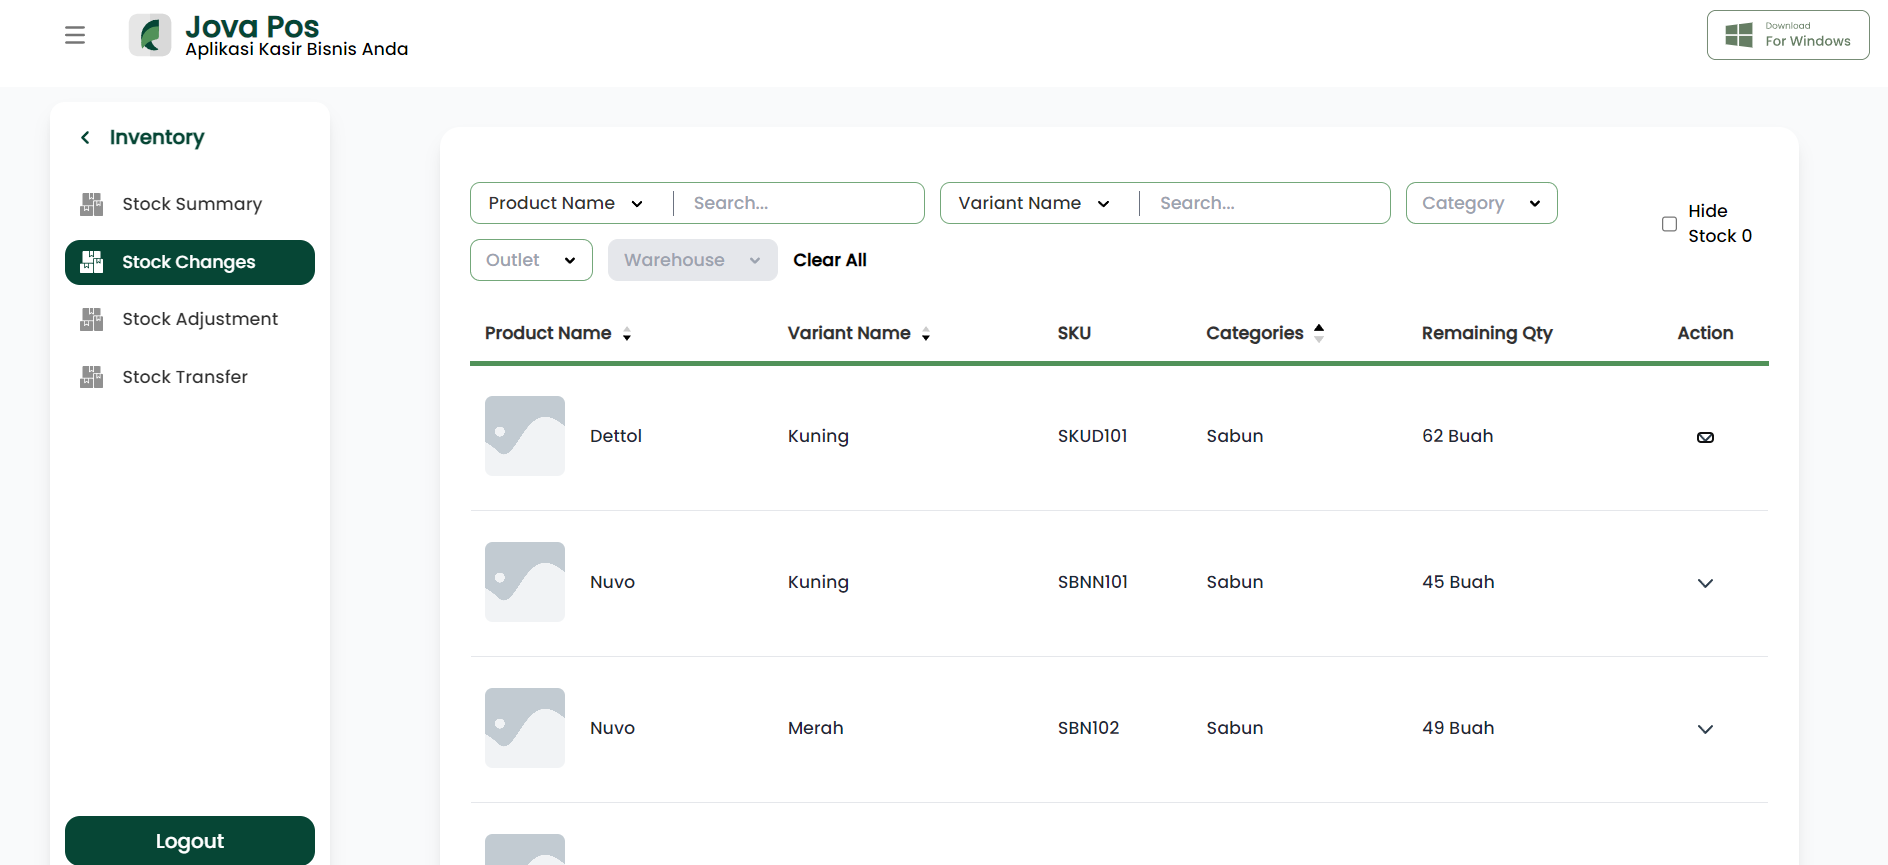Click the SKUD101 SKU cell
The image size is (1888, 865).
point(1093,436)
